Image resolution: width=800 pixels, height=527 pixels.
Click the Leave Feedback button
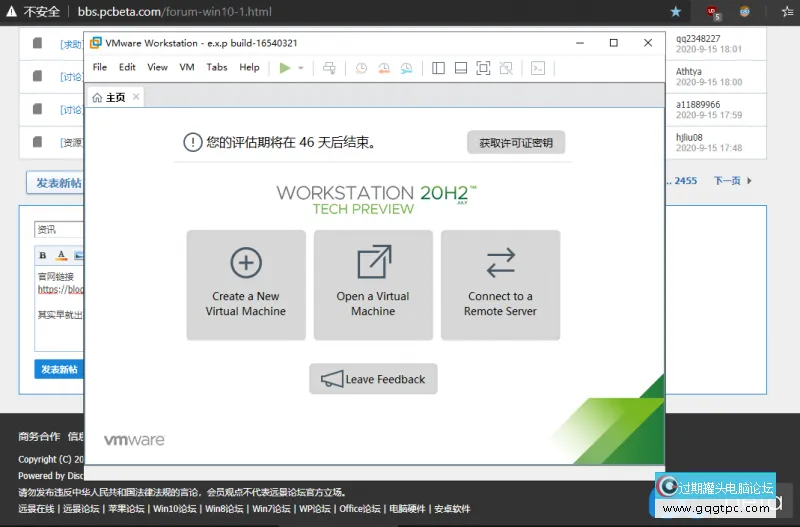[x=373, y=379]
